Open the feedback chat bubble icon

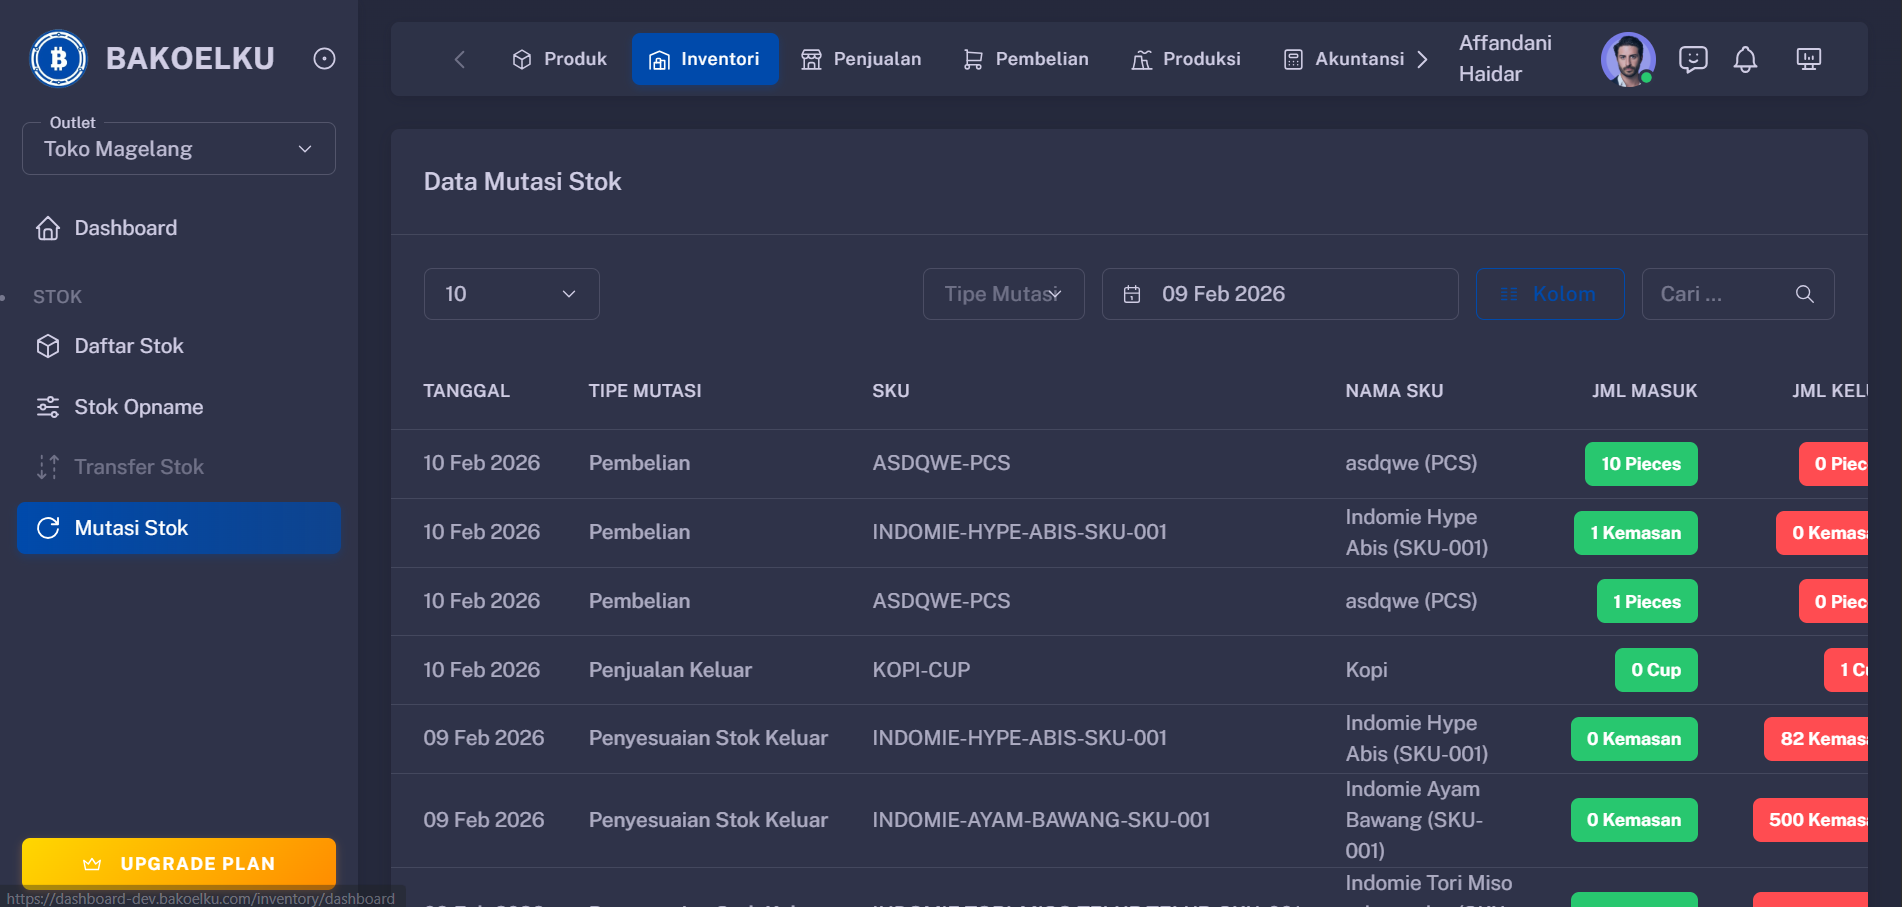1693,59
